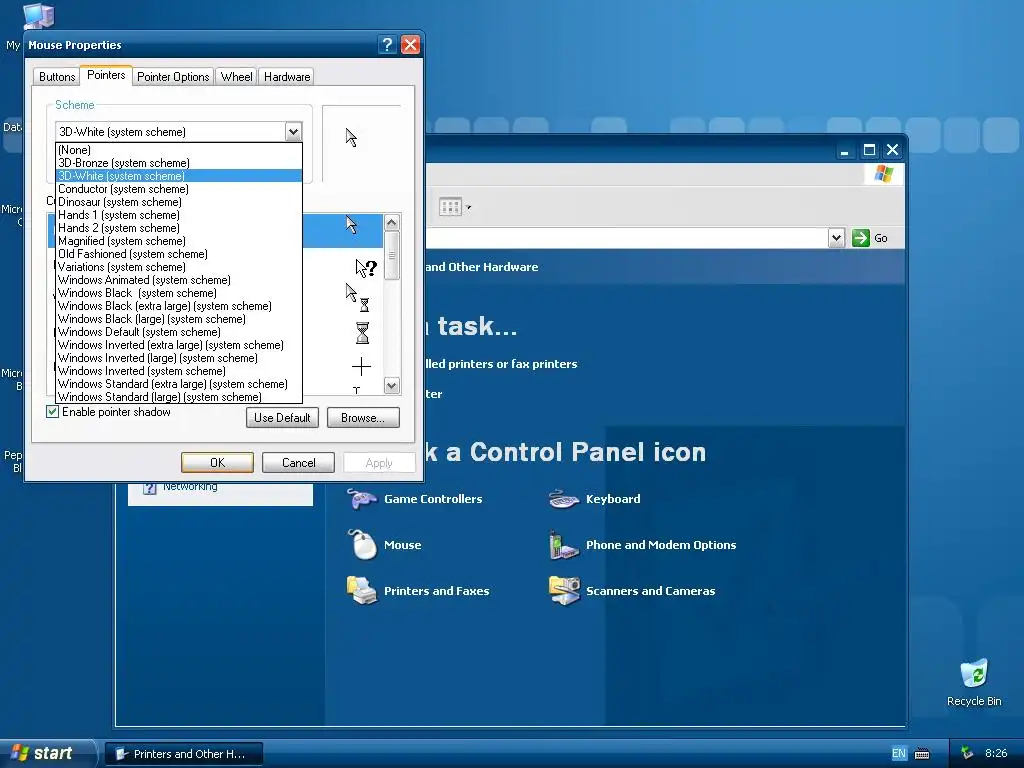Open the Printers and Faxes icon
The height and width of the screenshot is (768, 1024).
click(x=361, y=590)
